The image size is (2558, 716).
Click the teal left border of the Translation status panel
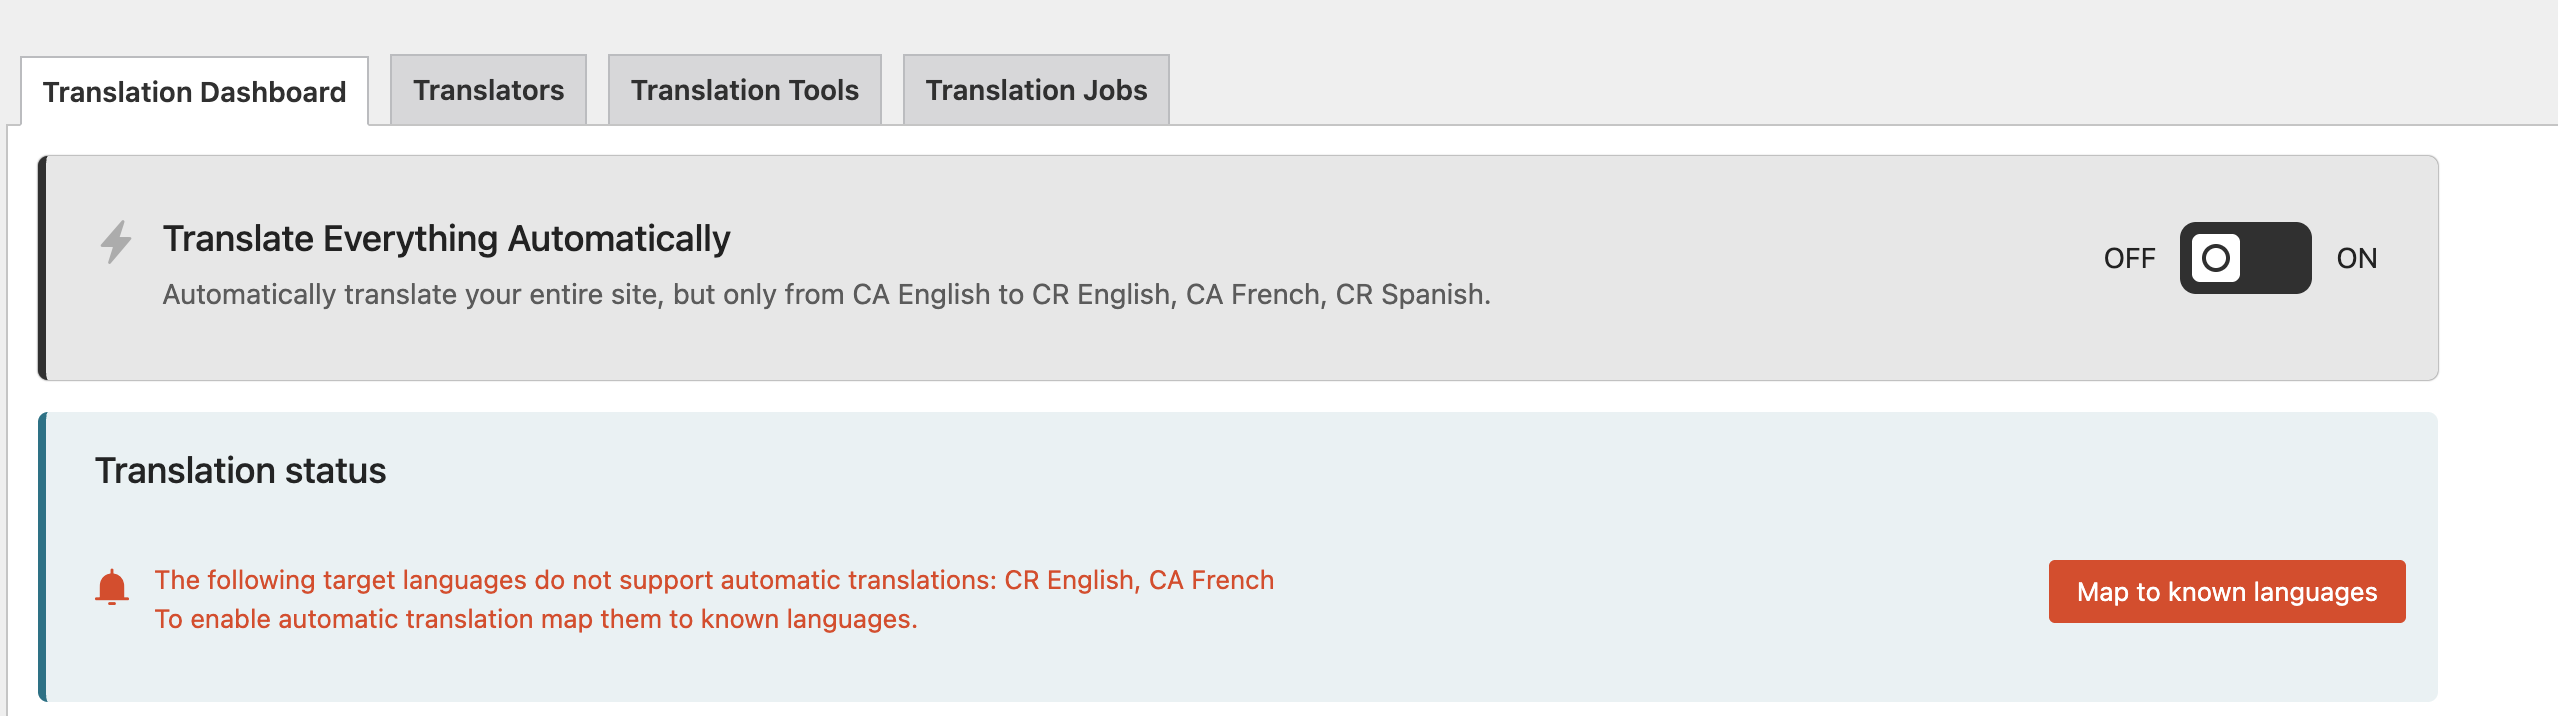(42, 556)
